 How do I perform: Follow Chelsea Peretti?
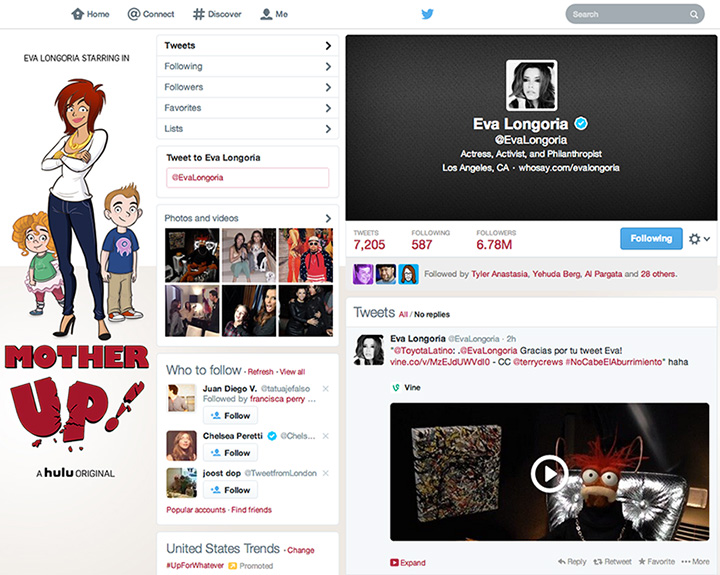[231, 453]
